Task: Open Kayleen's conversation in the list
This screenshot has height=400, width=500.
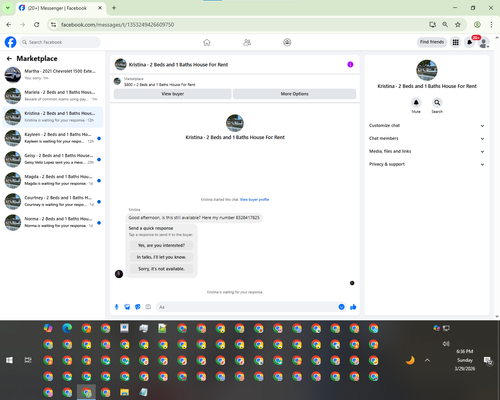Action: [x=53, y=138]
